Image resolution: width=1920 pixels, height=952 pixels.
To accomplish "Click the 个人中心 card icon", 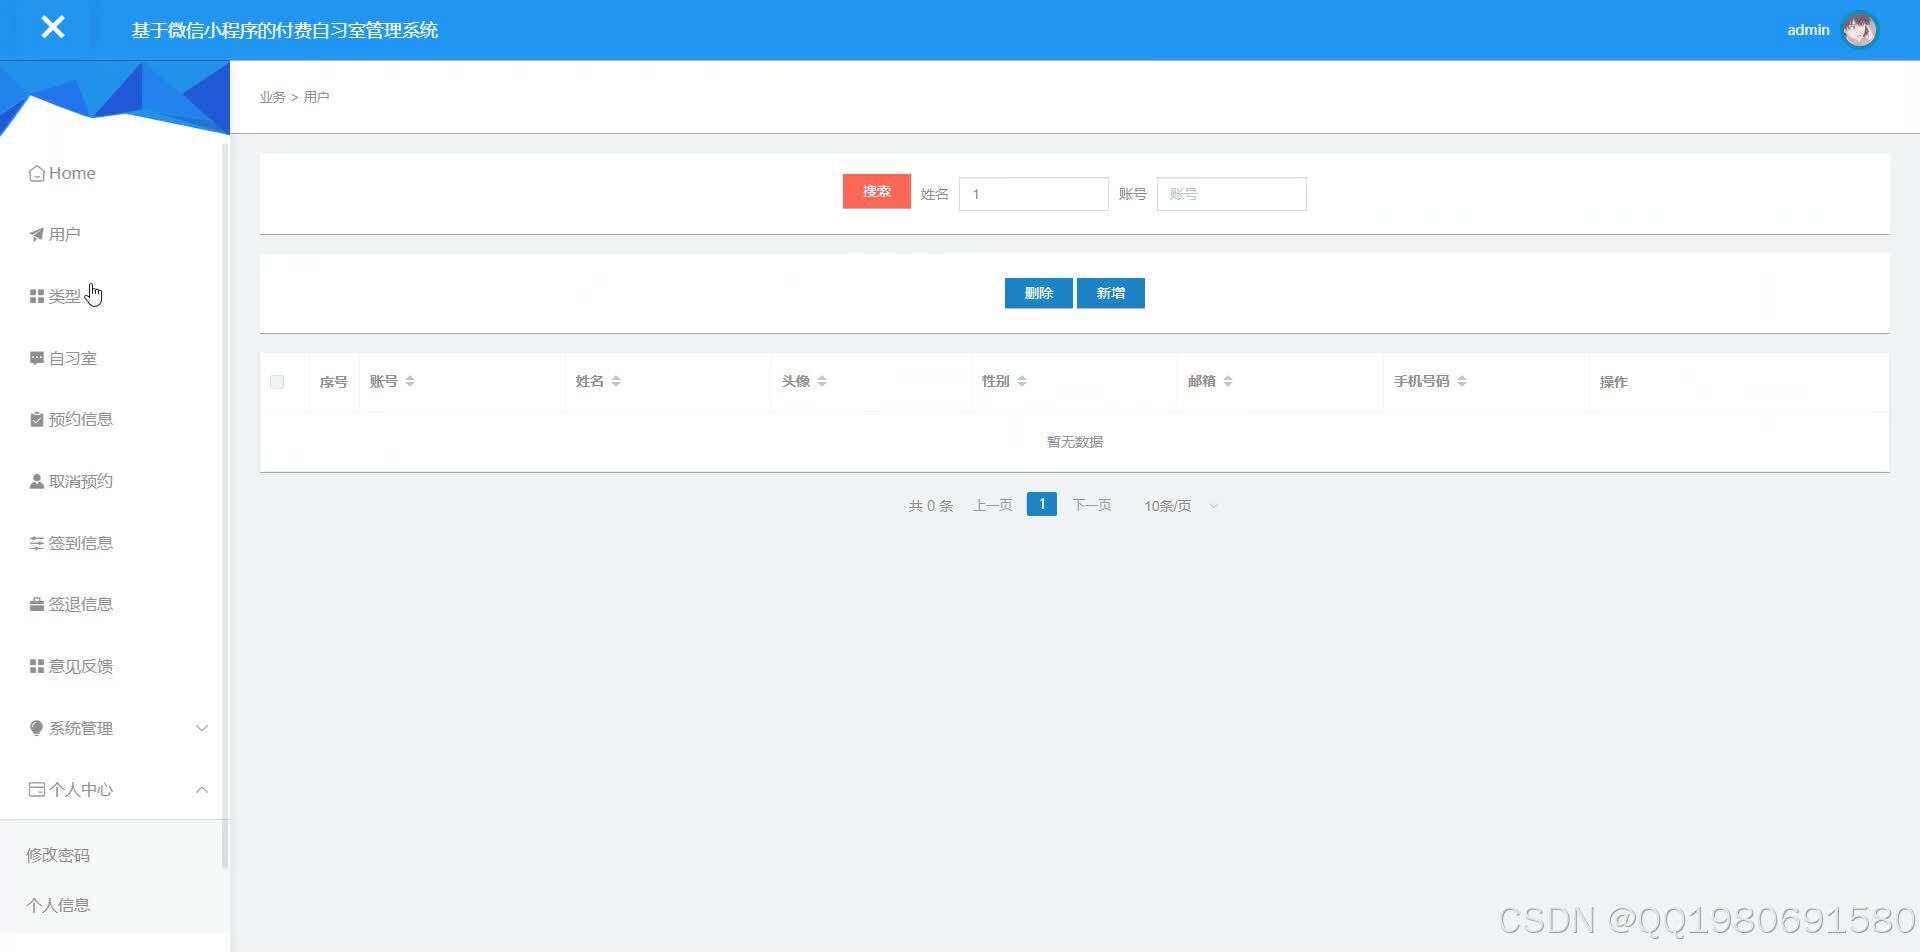I will click(x=37, y=789).
